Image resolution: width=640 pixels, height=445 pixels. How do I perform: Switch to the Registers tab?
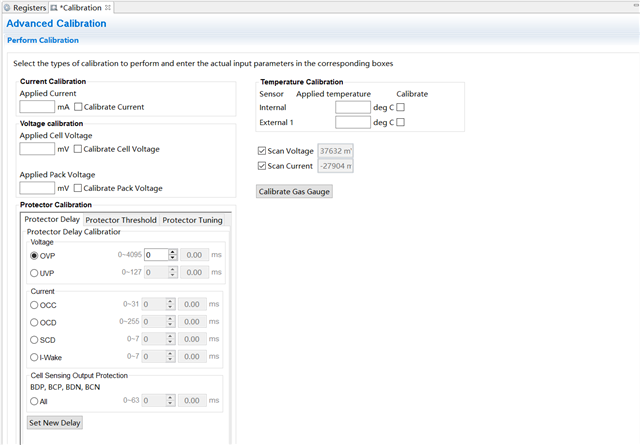click(24, 8)
